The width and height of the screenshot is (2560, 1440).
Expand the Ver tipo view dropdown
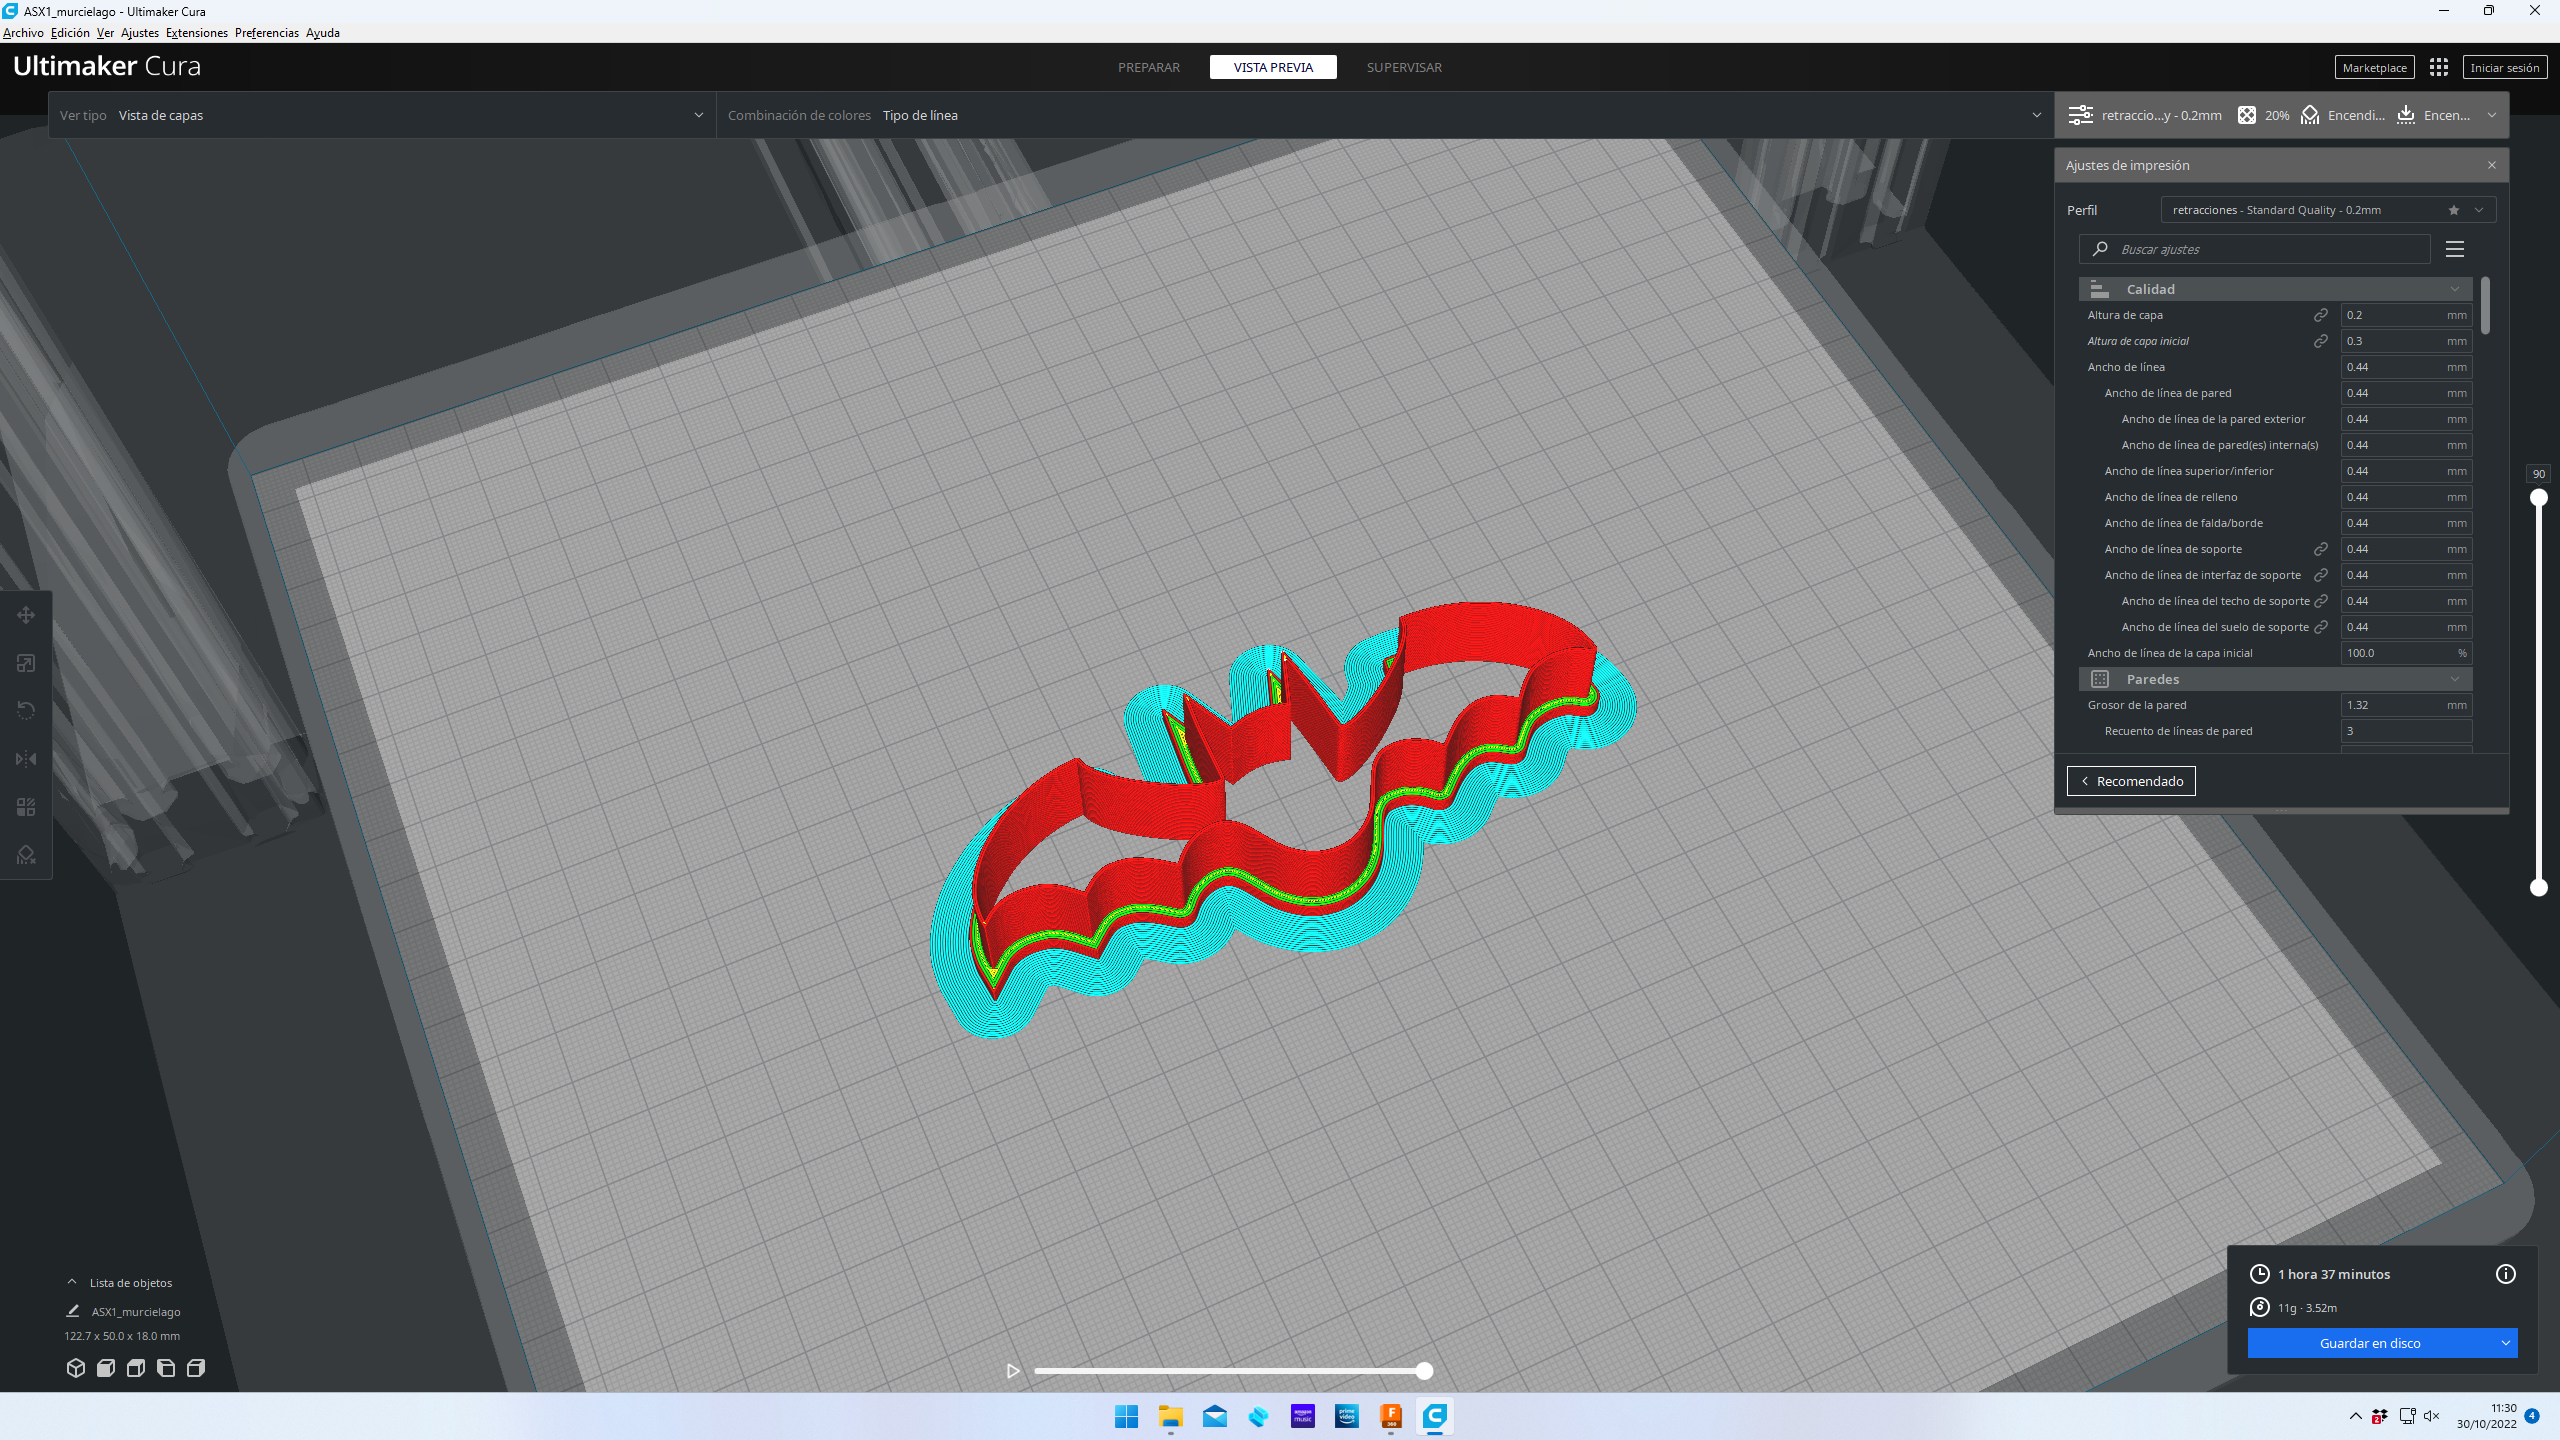point(380,115)
